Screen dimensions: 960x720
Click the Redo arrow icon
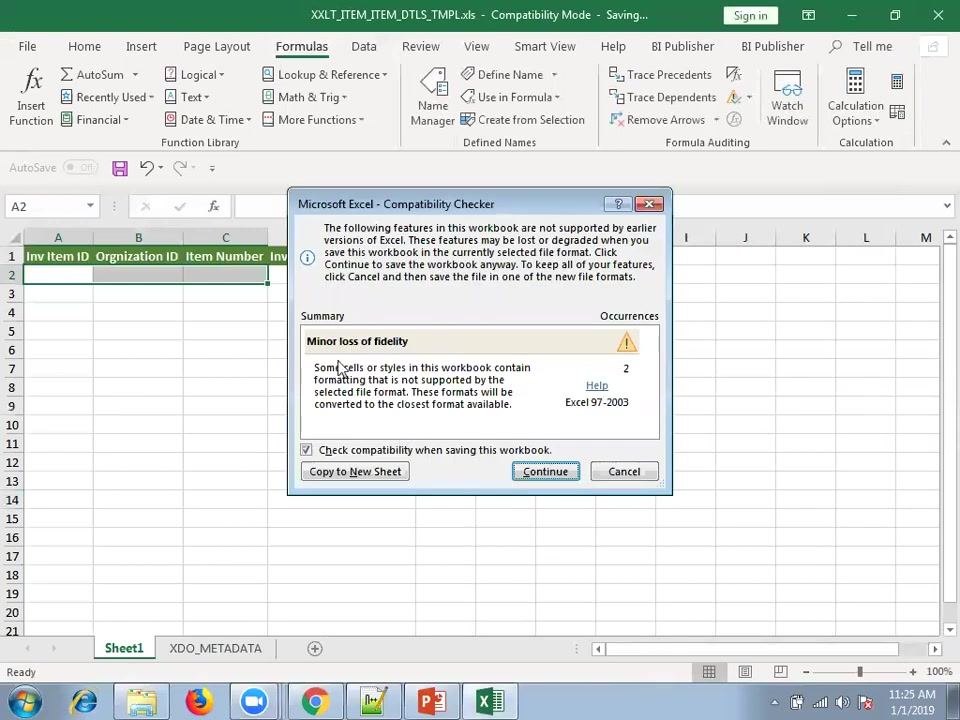179,167
